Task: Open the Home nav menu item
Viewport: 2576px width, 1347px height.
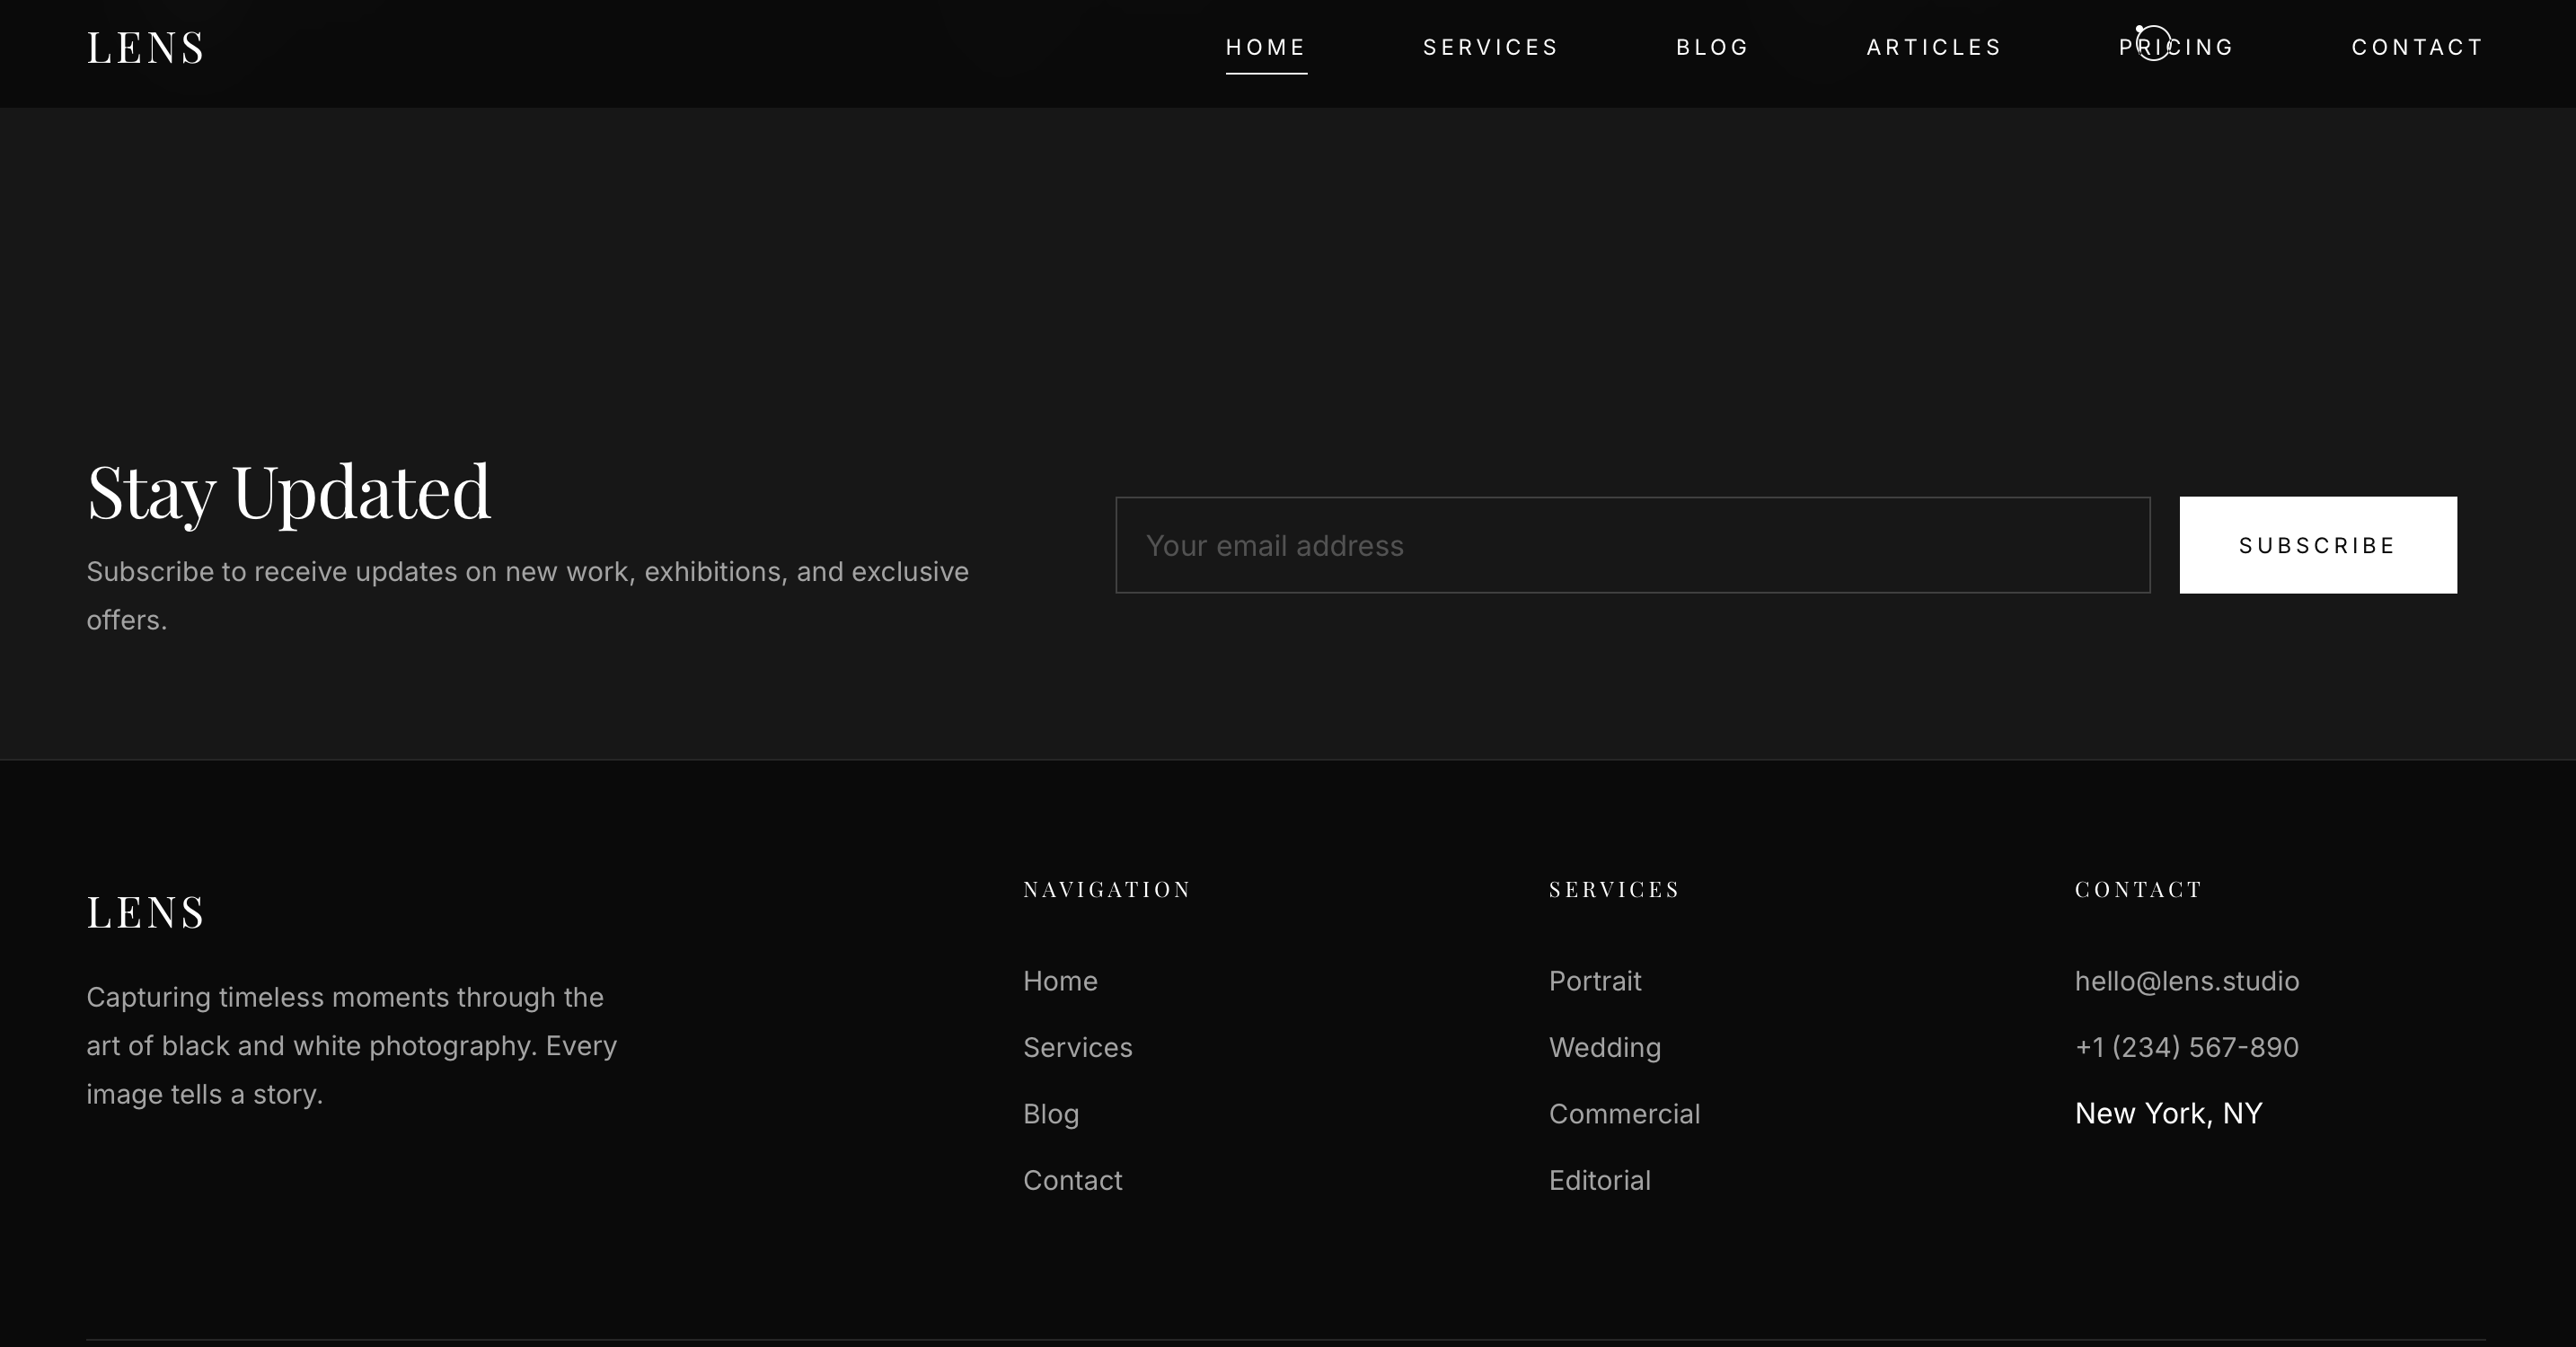Action: 1265,47
